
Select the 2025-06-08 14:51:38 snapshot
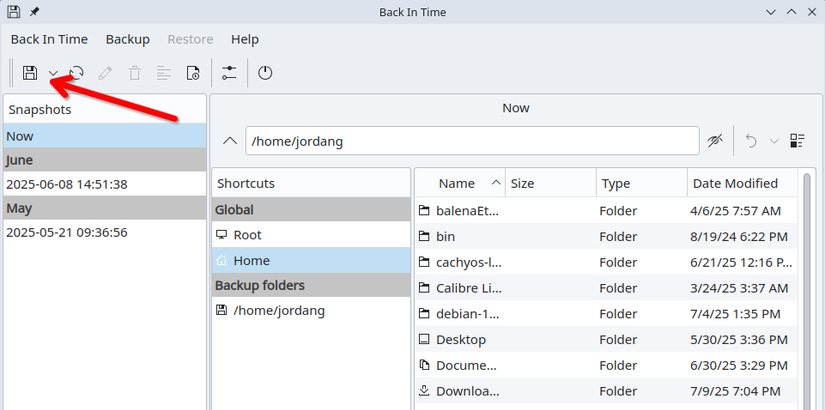click(104, 184)
